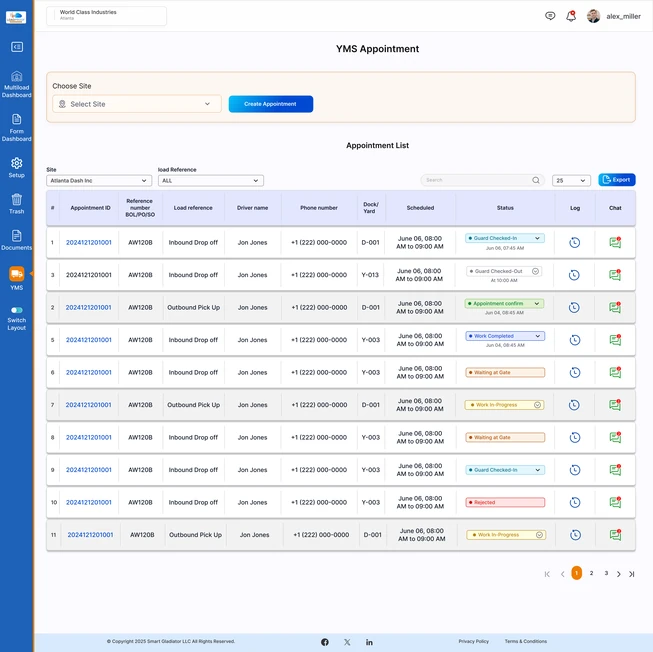Viewport: 653px width, 652px height.
Task: Click the Export button
Action: (617, 180)
